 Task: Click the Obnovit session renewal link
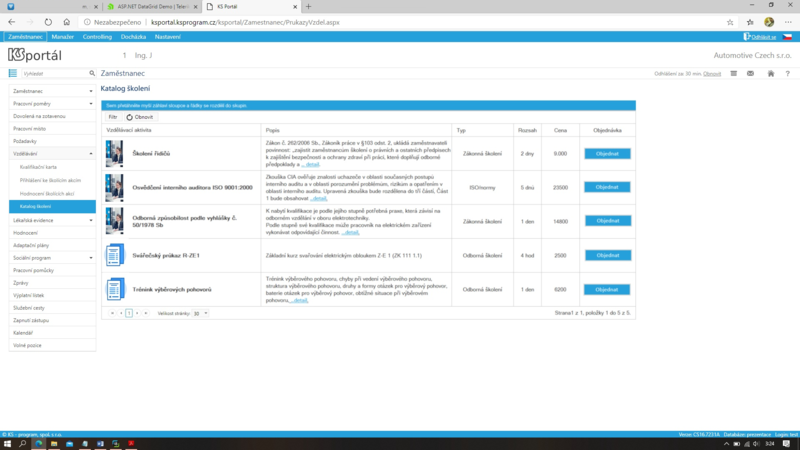(x=712, y=73)
